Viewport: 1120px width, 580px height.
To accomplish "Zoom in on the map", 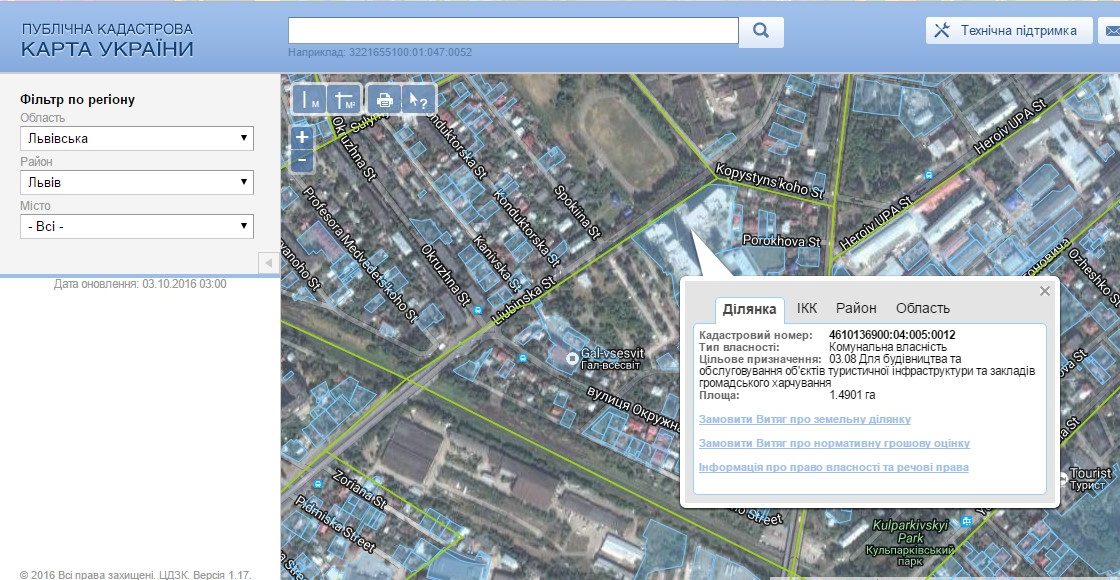I will 302,137.
